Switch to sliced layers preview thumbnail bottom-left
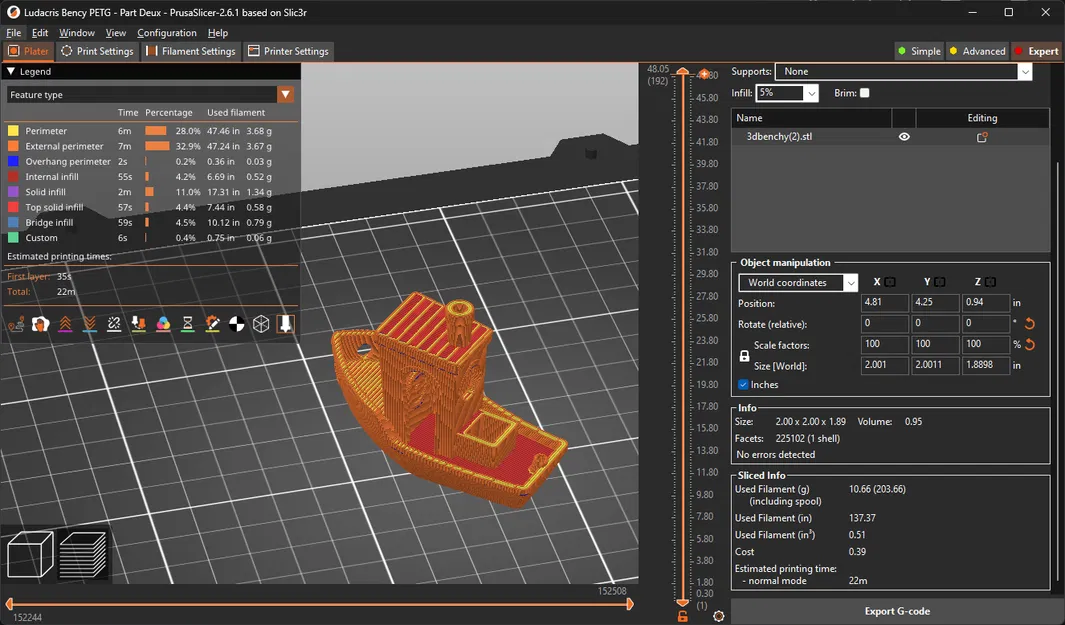The height and width of the screenshot is (625, 1065). tap(84, 553)
